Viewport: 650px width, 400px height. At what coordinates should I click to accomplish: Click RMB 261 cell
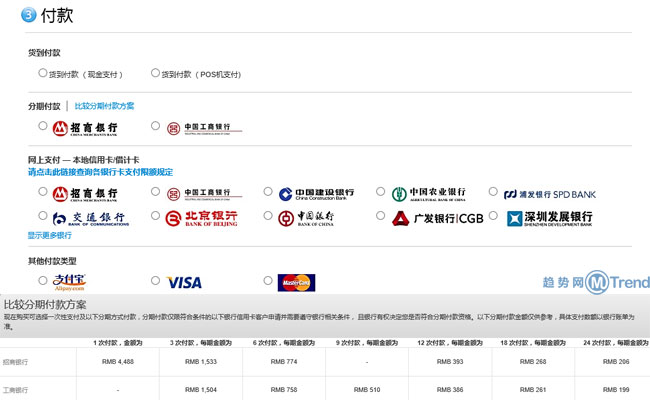tap(533, 390)
